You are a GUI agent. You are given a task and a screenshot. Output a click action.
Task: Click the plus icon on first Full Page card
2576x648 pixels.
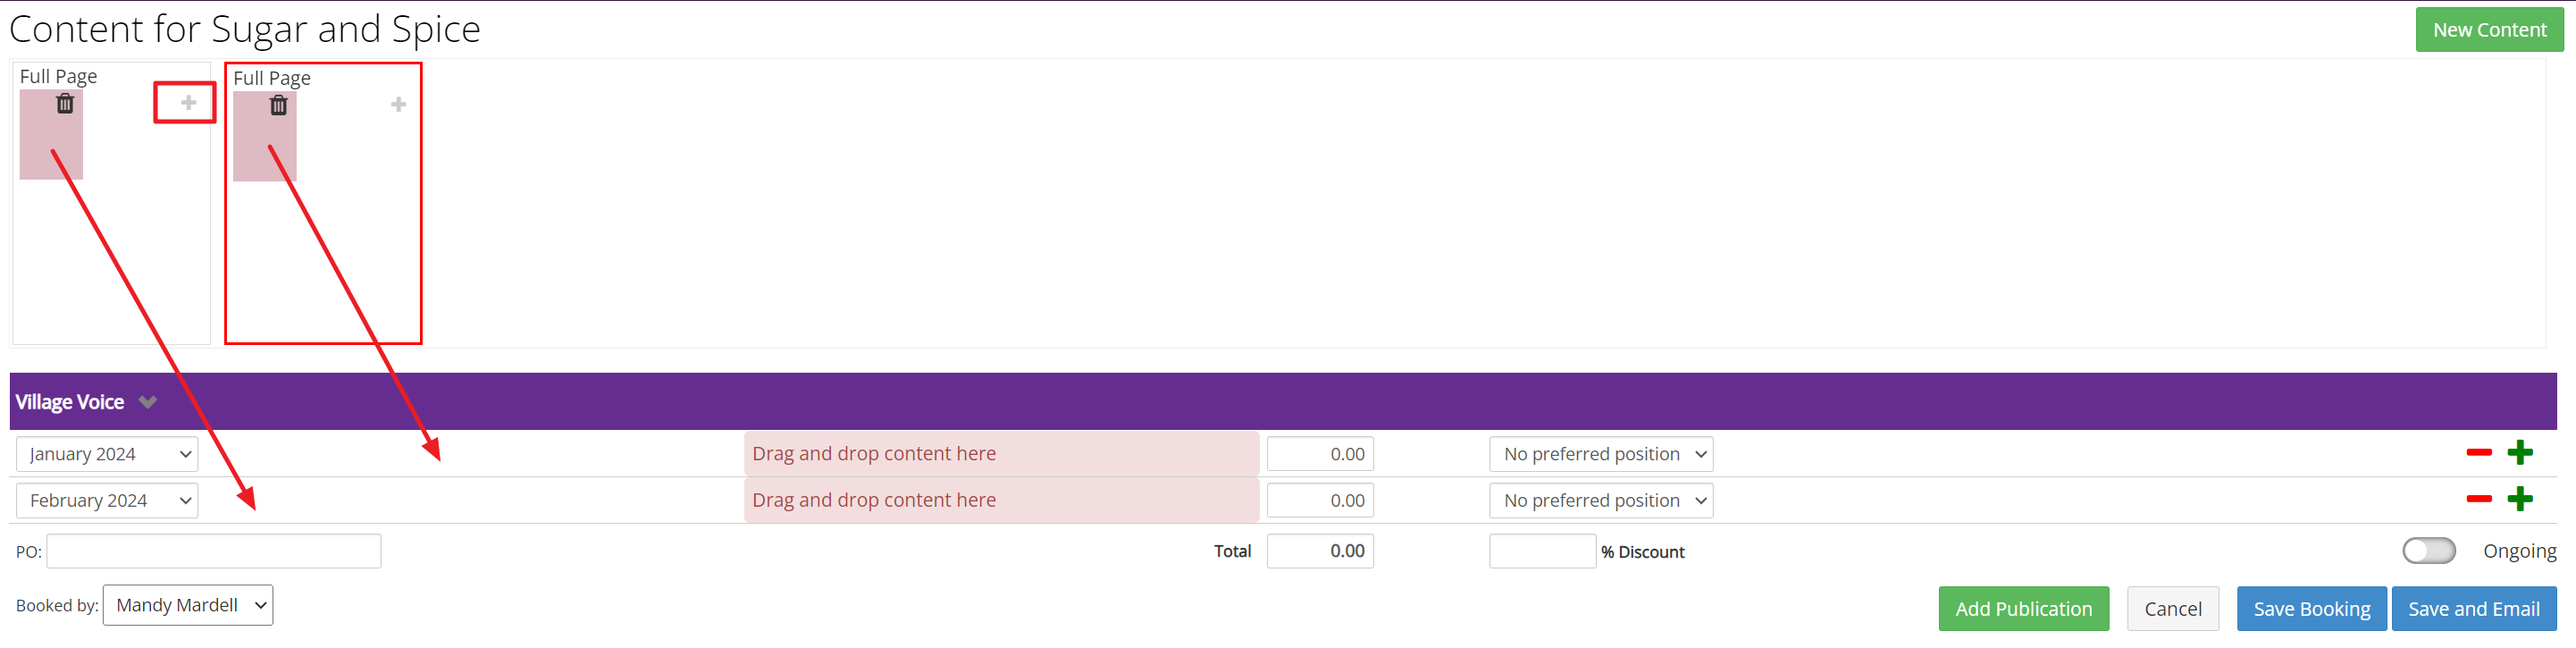pyautogui.click(x=188, y=102)
